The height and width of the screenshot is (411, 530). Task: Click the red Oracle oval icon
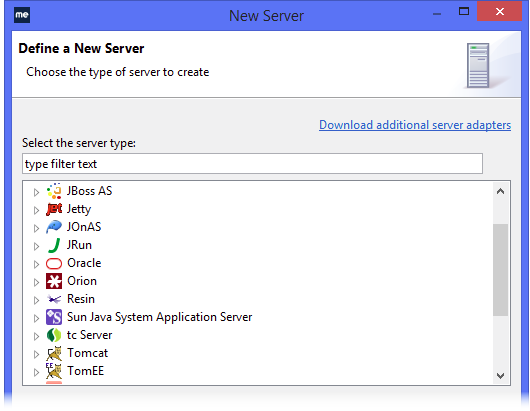[x=54, y=263]
